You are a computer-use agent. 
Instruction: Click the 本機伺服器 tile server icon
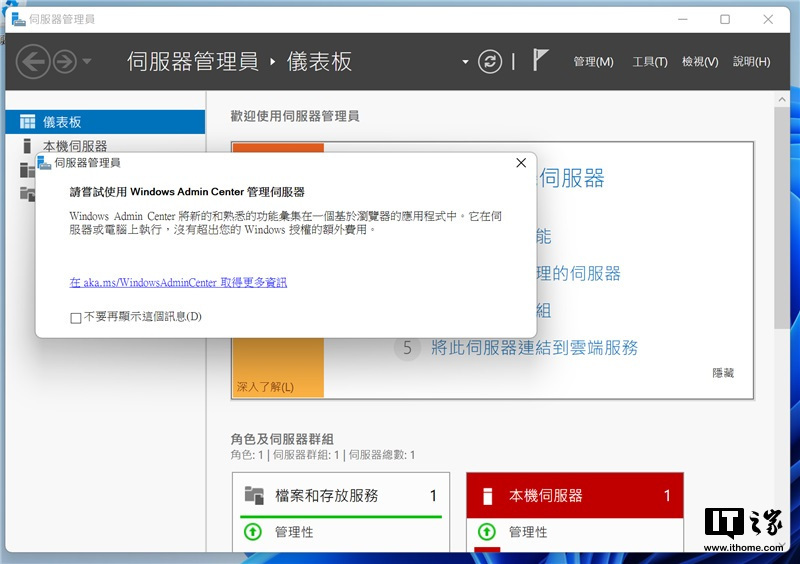487,496
